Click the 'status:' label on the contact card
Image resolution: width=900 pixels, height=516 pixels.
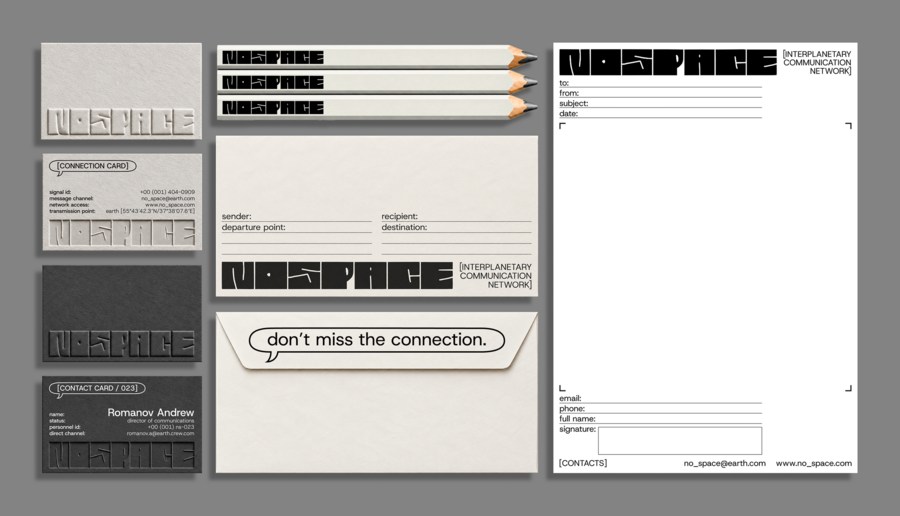[x=57, y=421]
